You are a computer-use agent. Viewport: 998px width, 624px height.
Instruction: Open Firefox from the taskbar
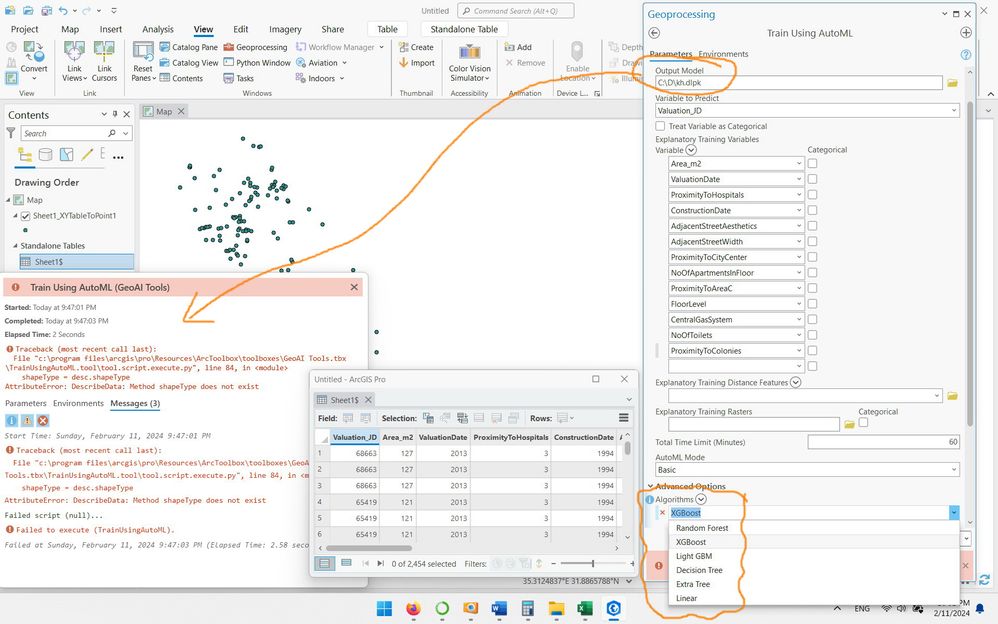(x=413, y=609)
